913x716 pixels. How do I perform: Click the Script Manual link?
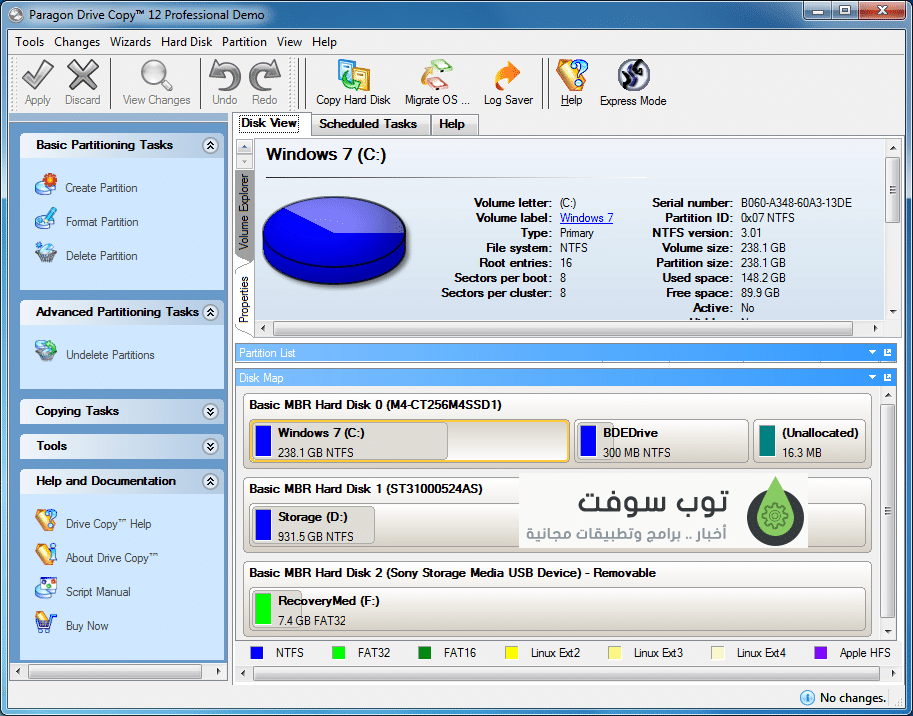pos(98,592)
